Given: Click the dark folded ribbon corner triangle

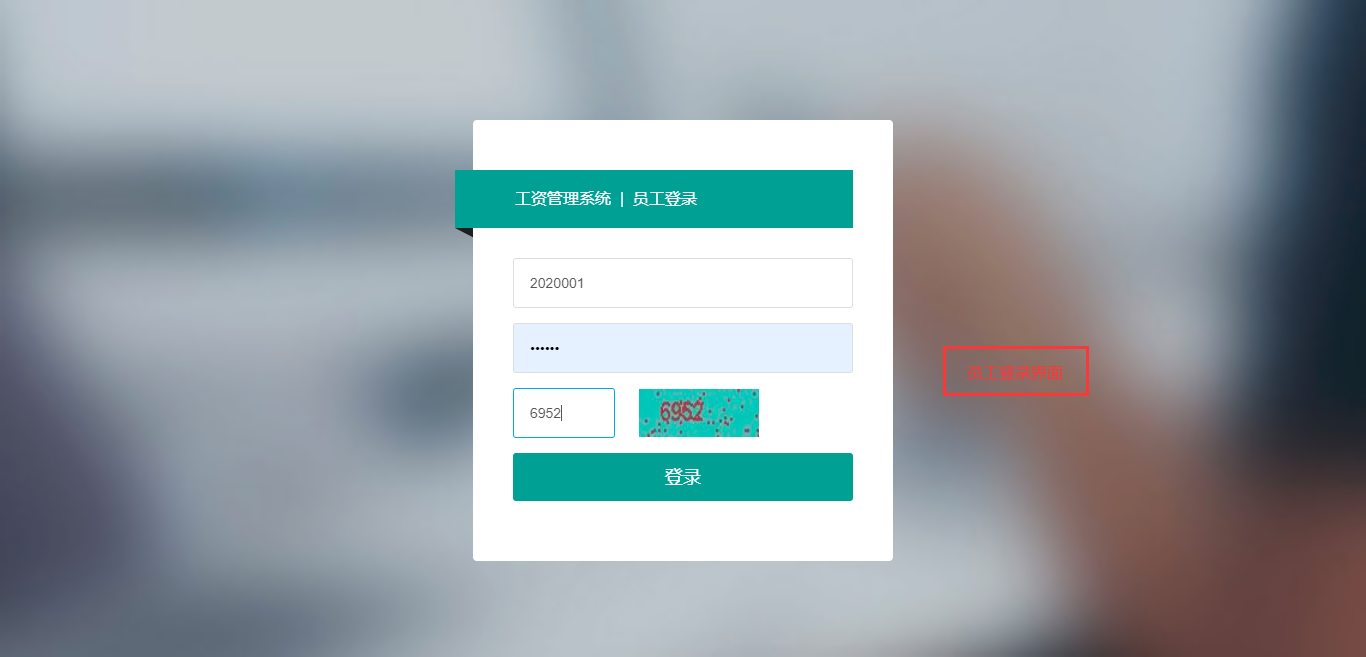Looking at the screenshot, I should 464,232.
